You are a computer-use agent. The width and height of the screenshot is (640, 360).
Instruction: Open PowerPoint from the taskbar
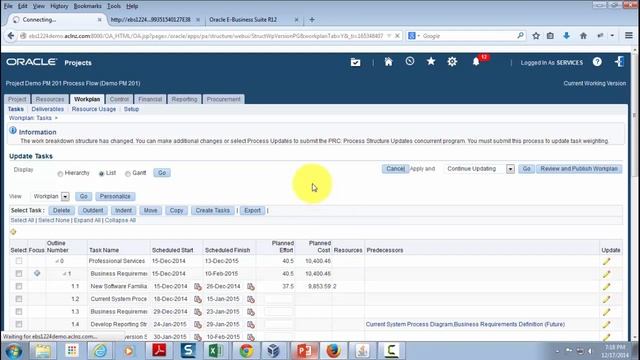[304, 351]
